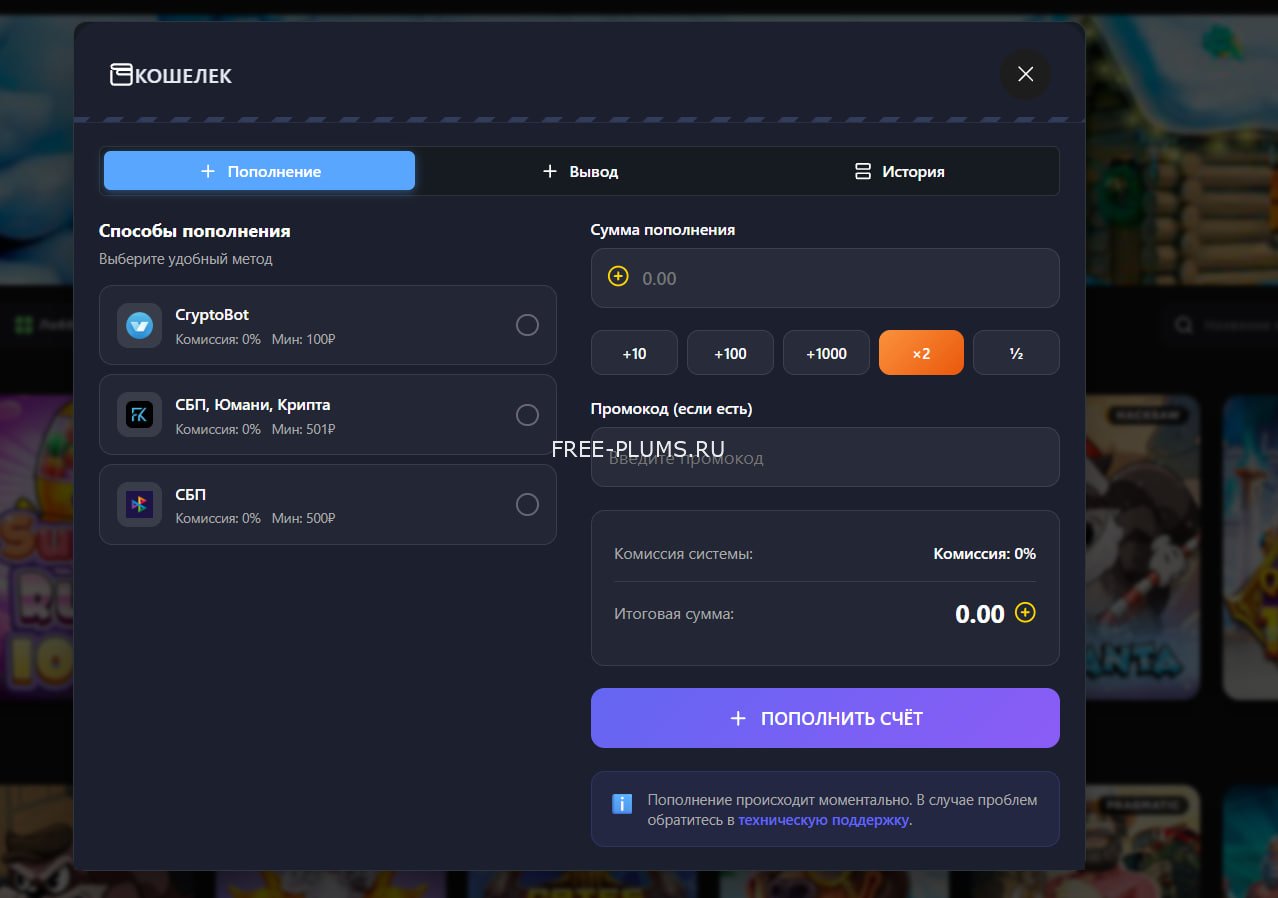Screen dimensions: 1278x898
Task: Click the СБП payment logo icon
Action: (139, 504)
